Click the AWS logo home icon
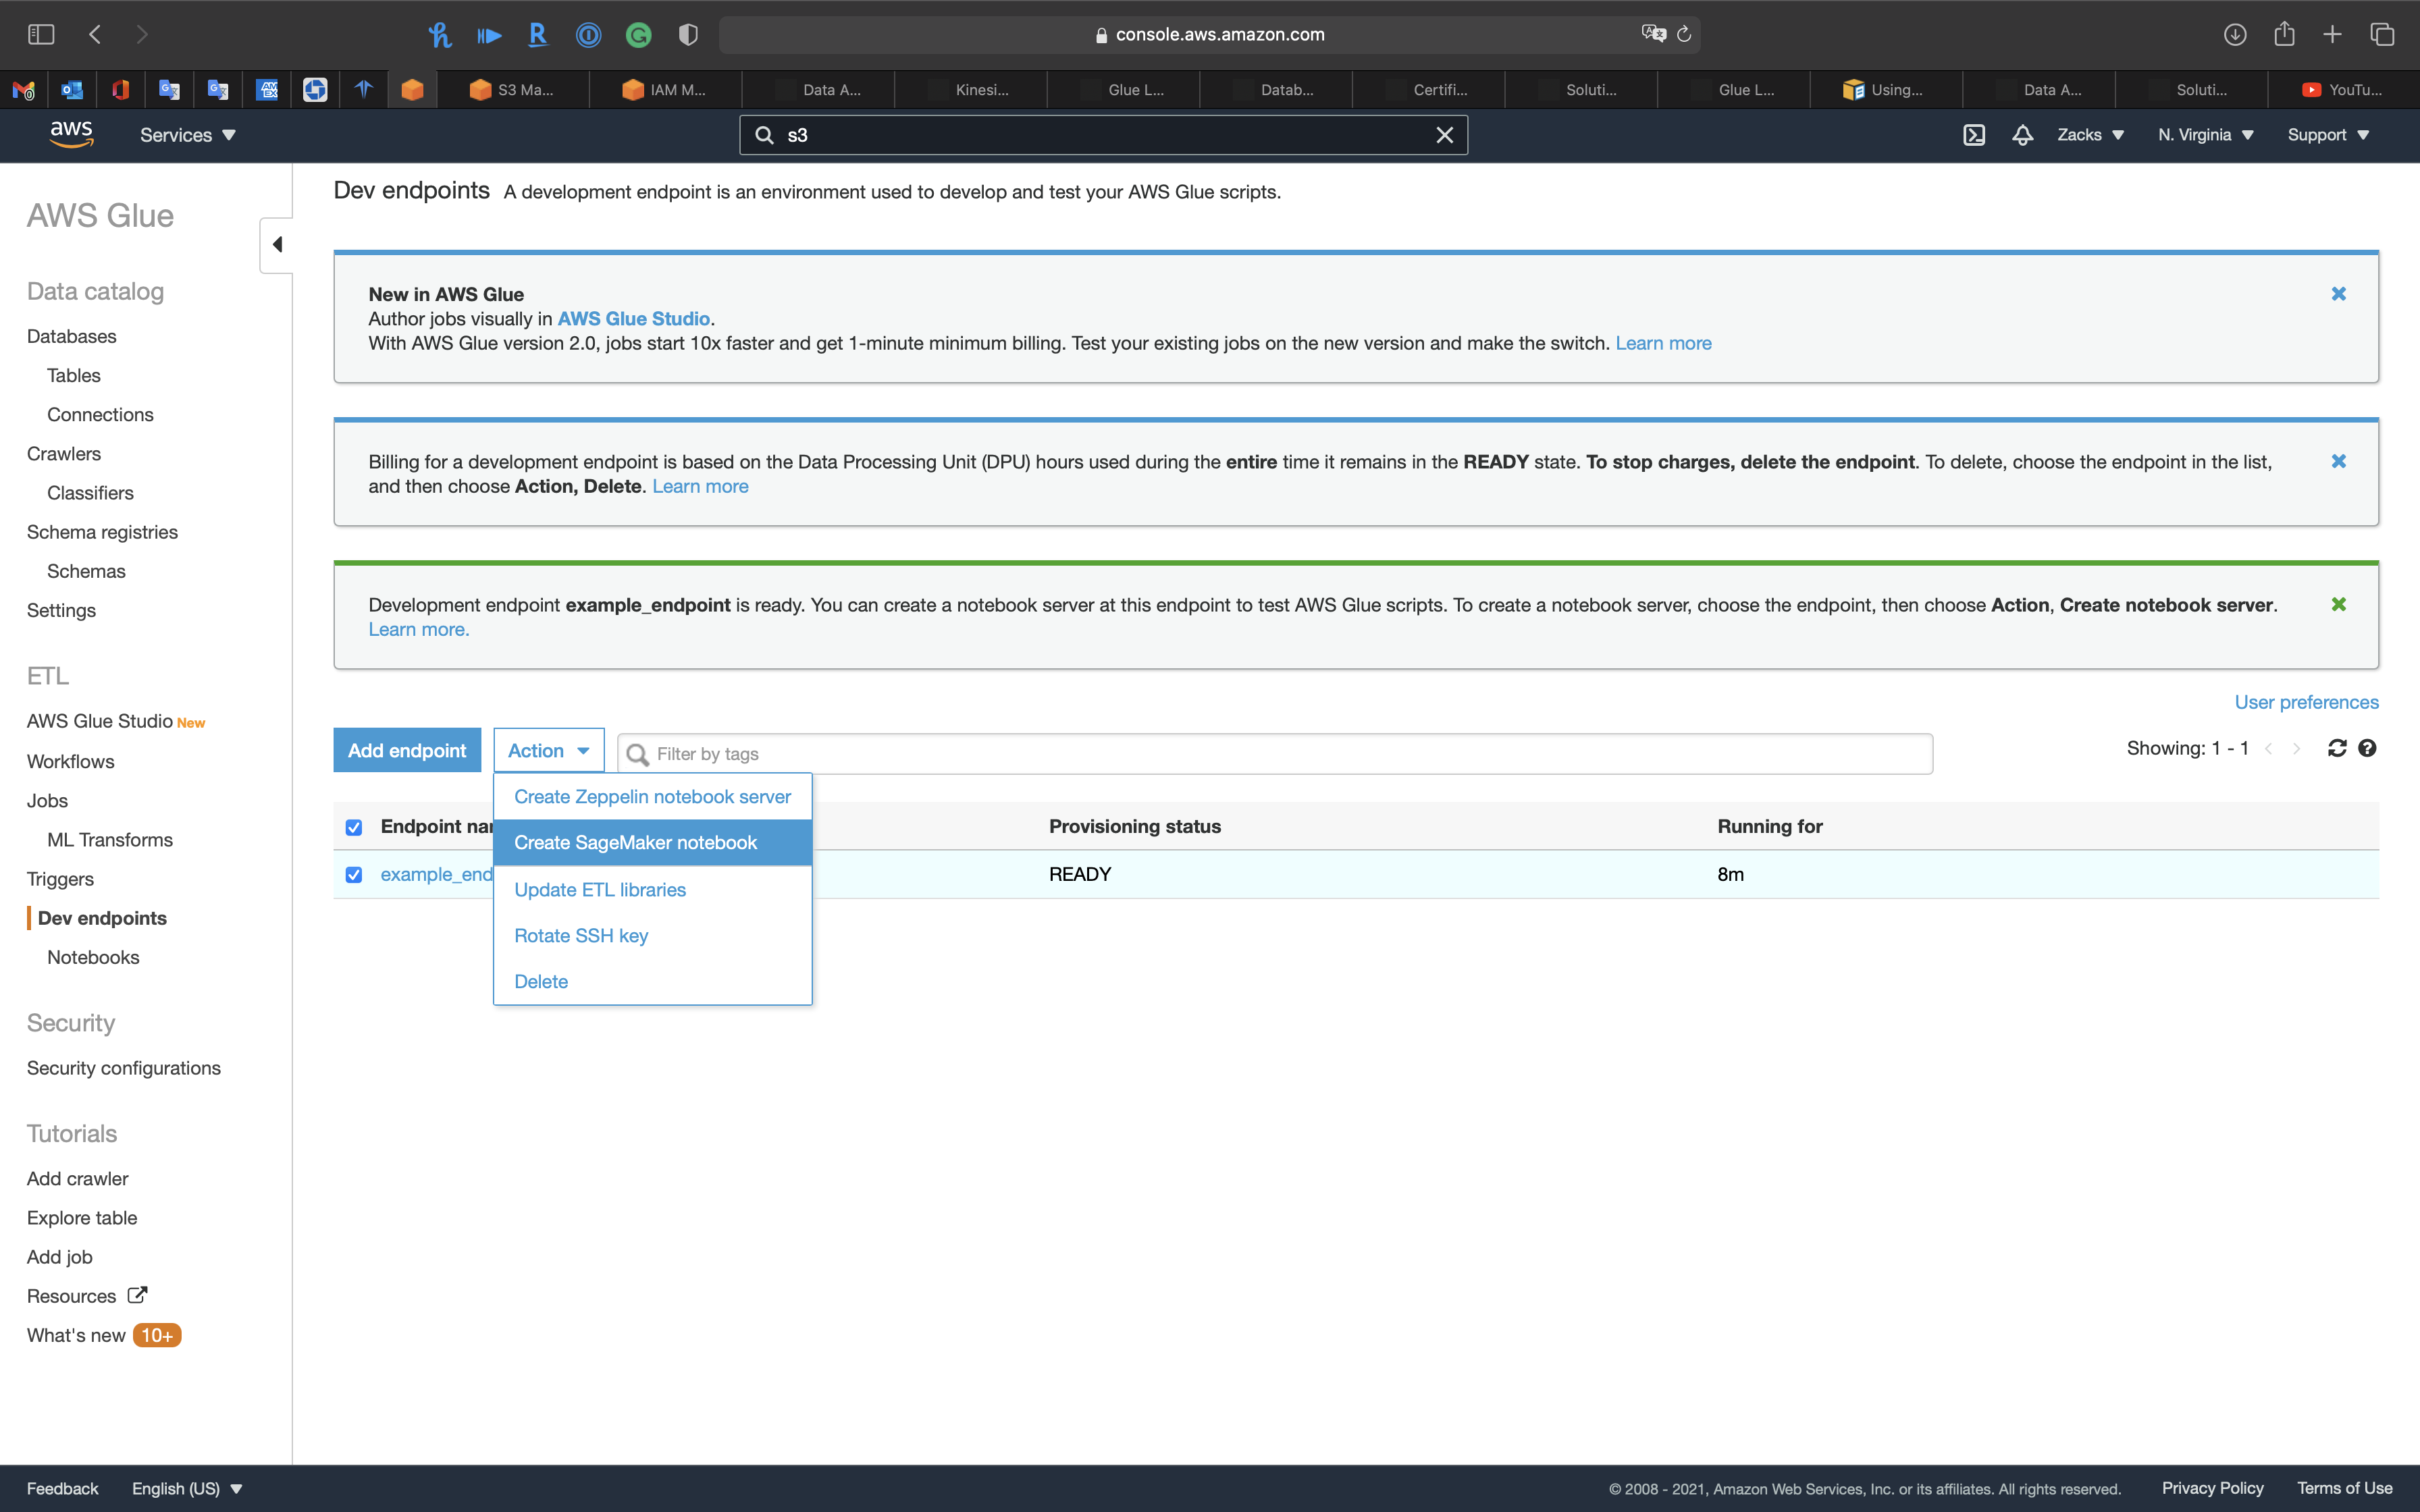Image resolution: width=2420 pixels, height=1512 pixels. point(72,134)
